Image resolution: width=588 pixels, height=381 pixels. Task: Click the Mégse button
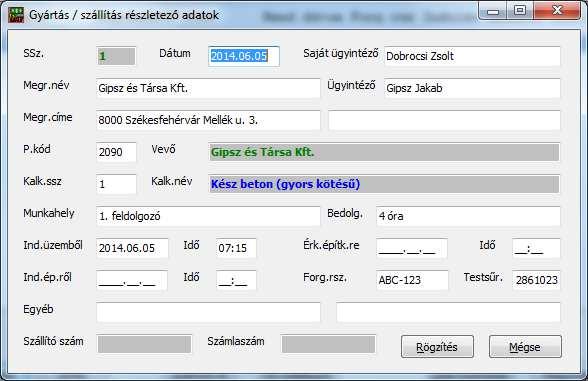coord(525,346)
